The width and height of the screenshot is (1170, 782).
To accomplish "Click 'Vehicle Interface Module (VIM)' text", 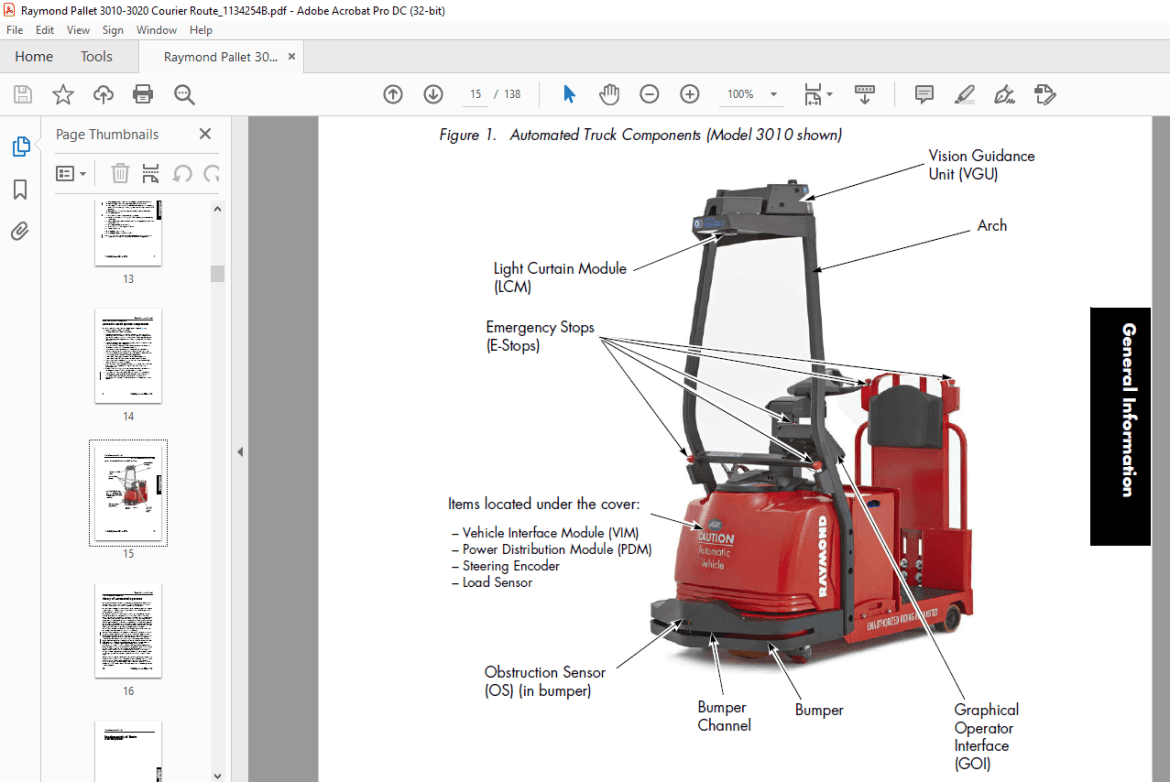I will 550,533.
